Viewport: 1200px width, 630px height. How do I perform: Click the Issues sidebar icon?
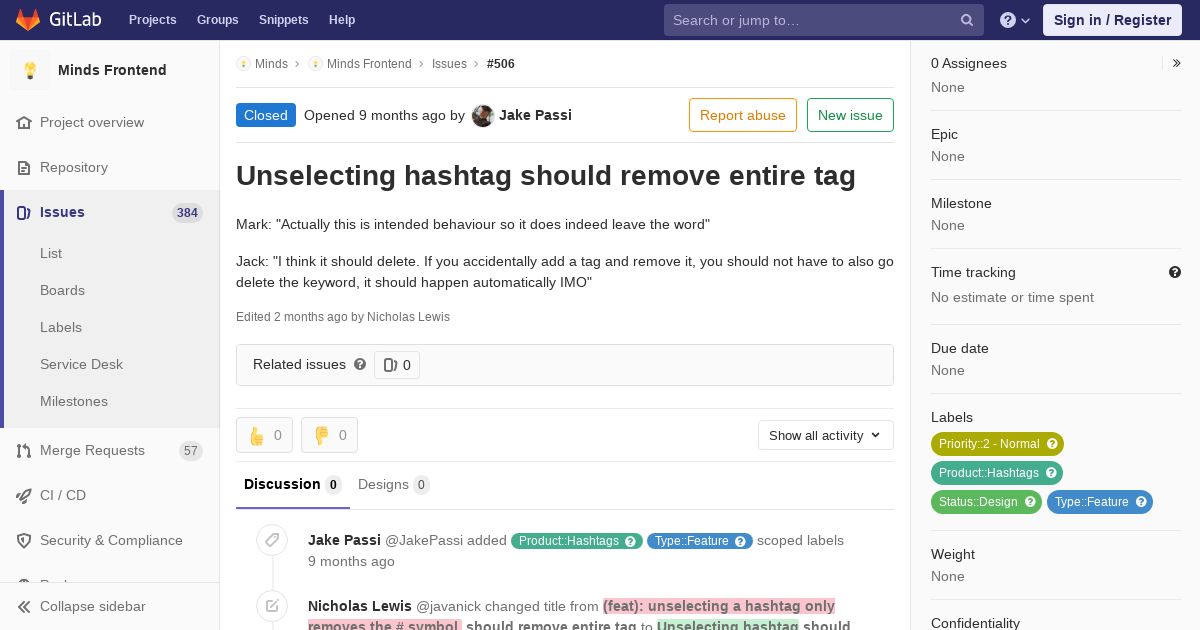pyautogui.click(x=24, y=212)
